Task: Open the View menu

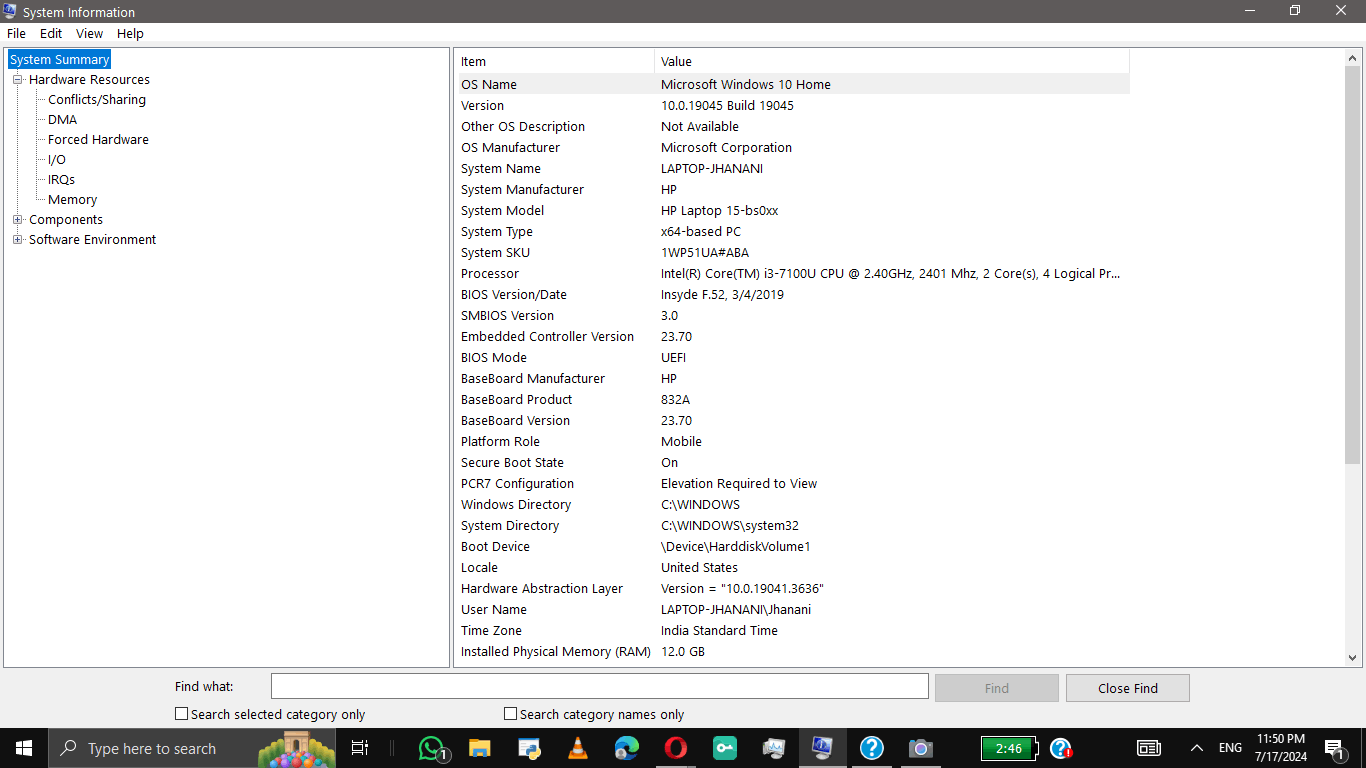Action: [89, 33]
